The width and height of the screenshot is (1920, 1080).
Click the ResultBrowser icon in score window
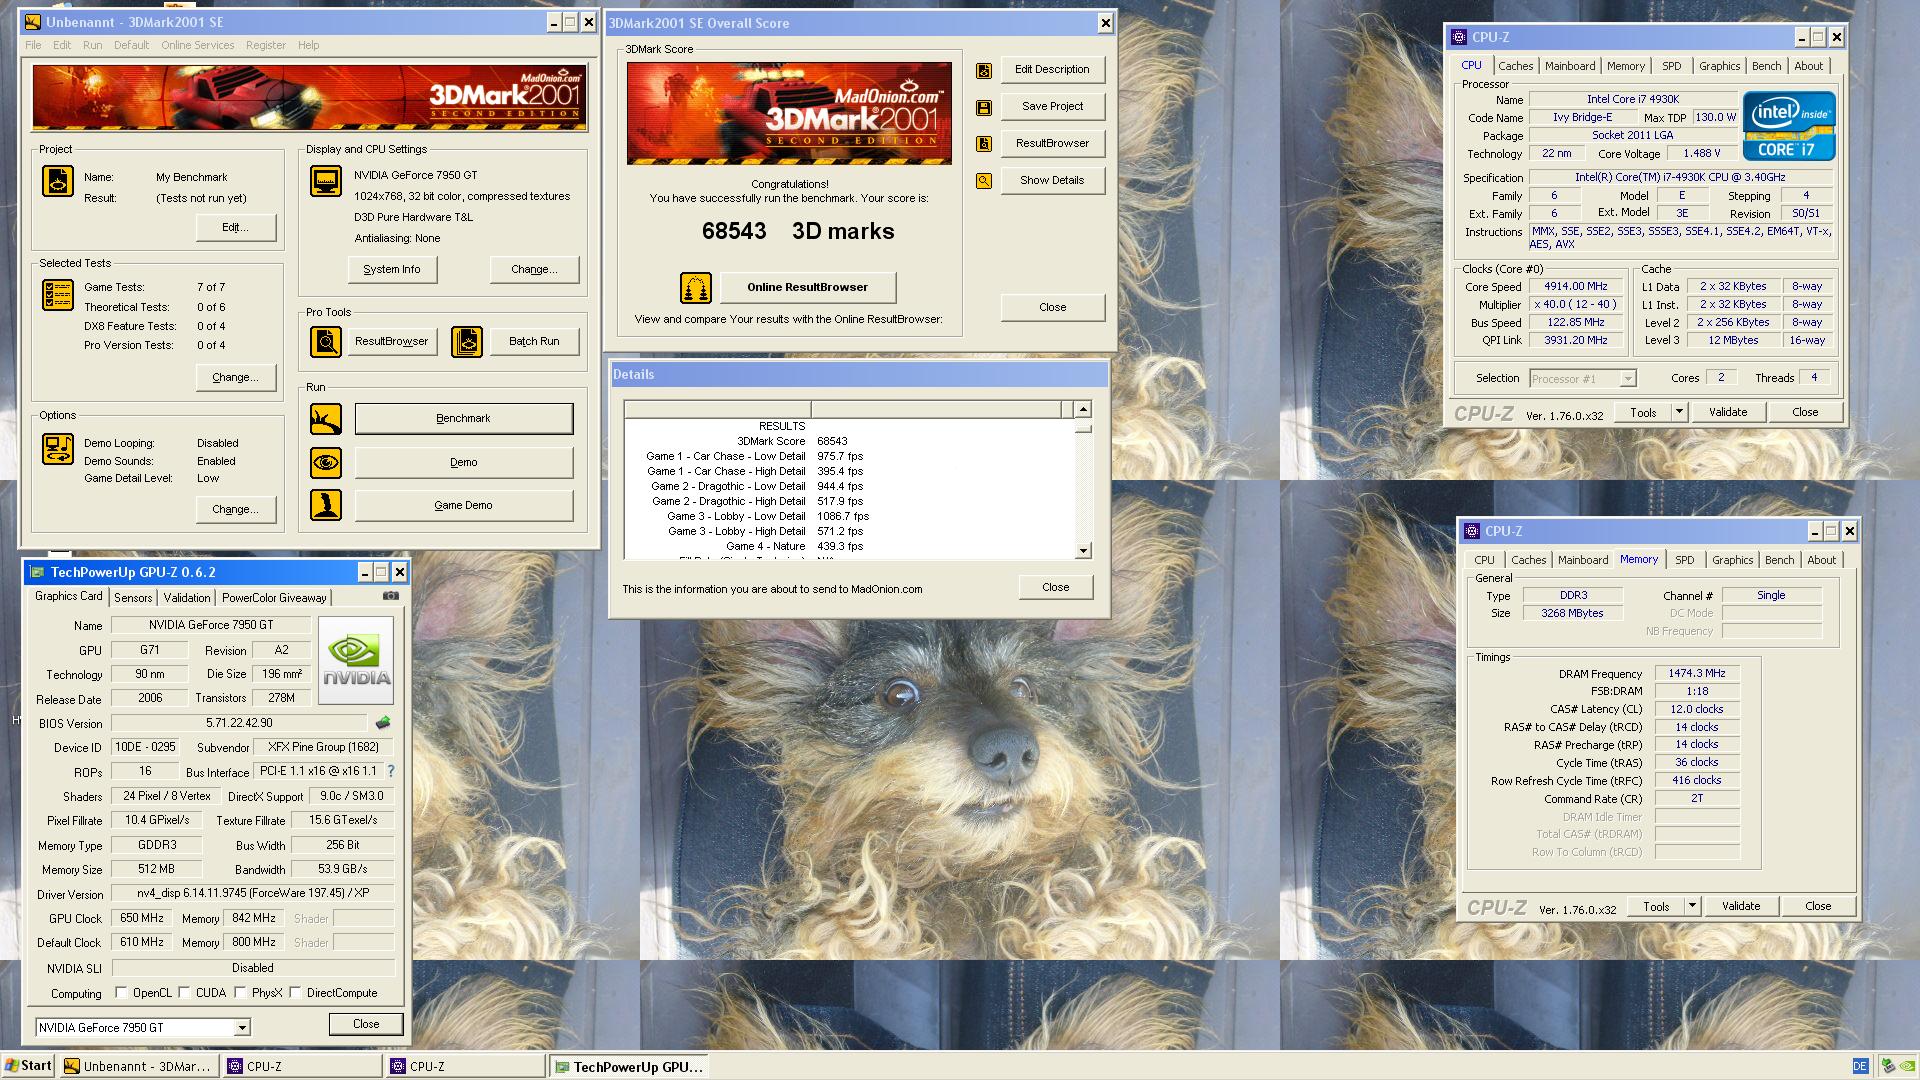click(x=984, y=144)
